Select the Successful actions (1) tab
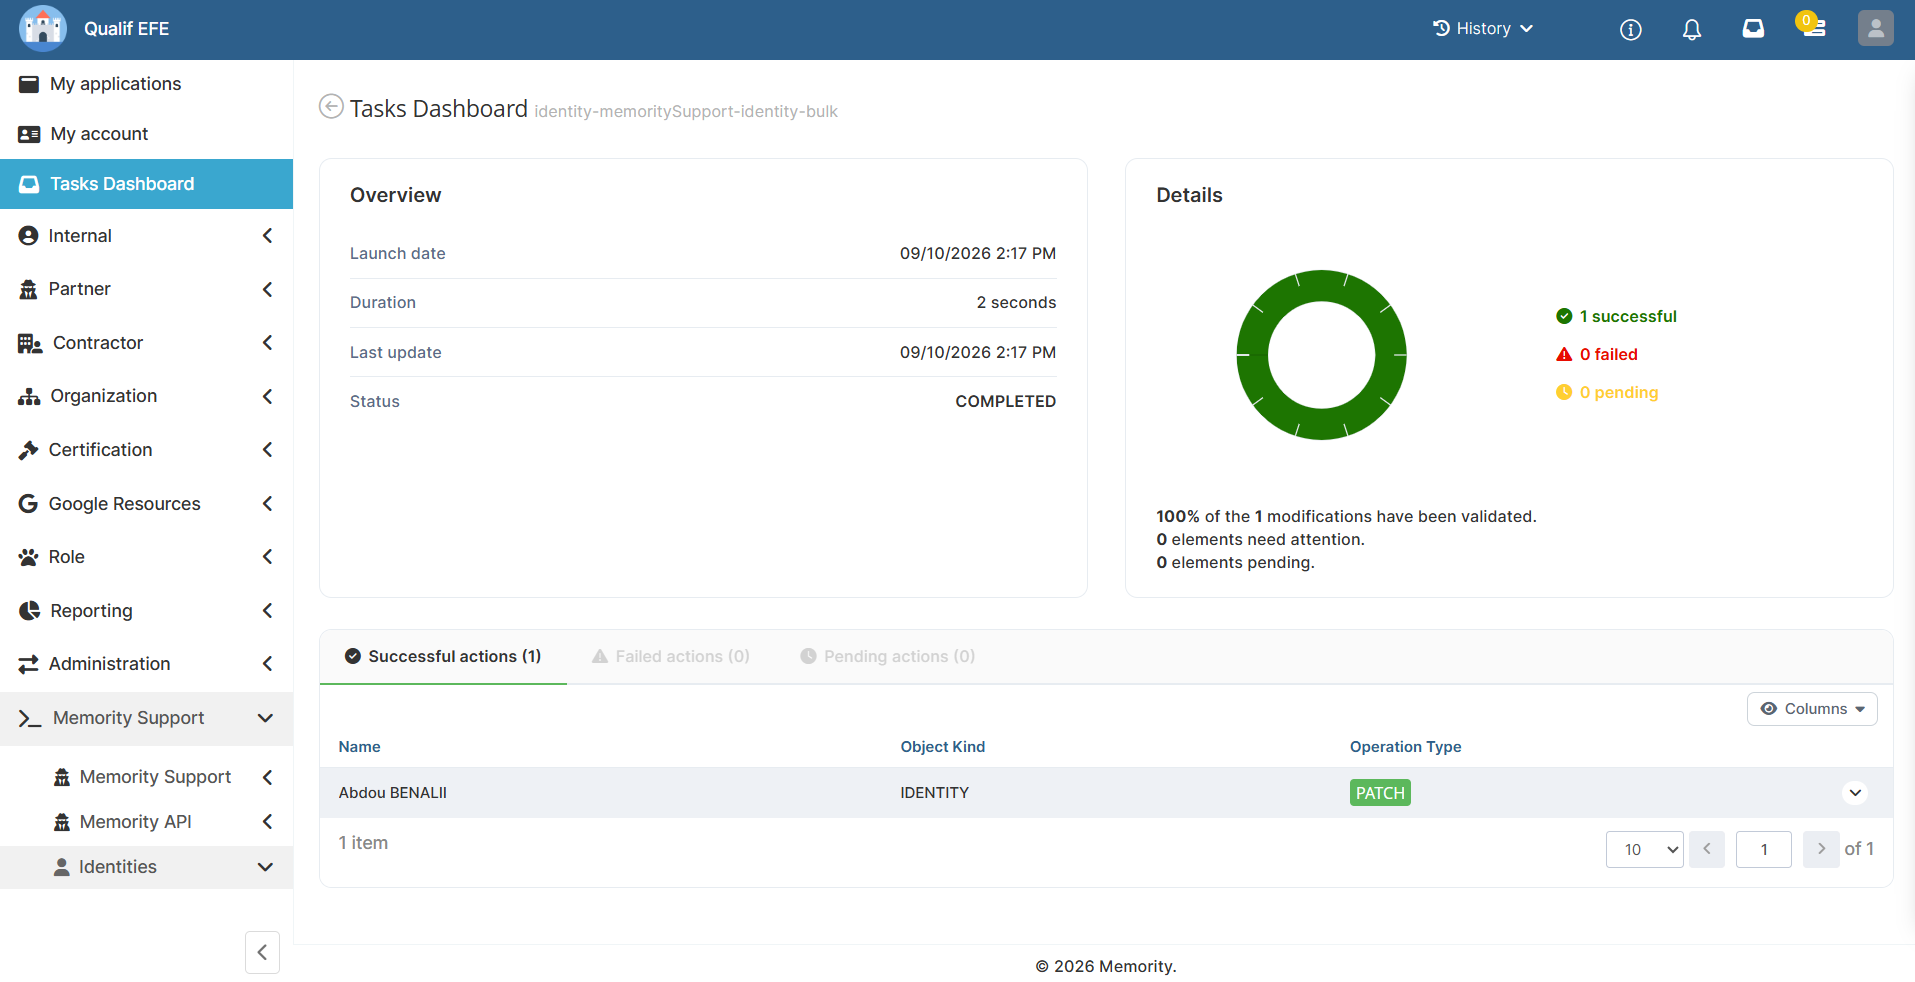This screenshot has height=982, width=1915. pos(443,656)
